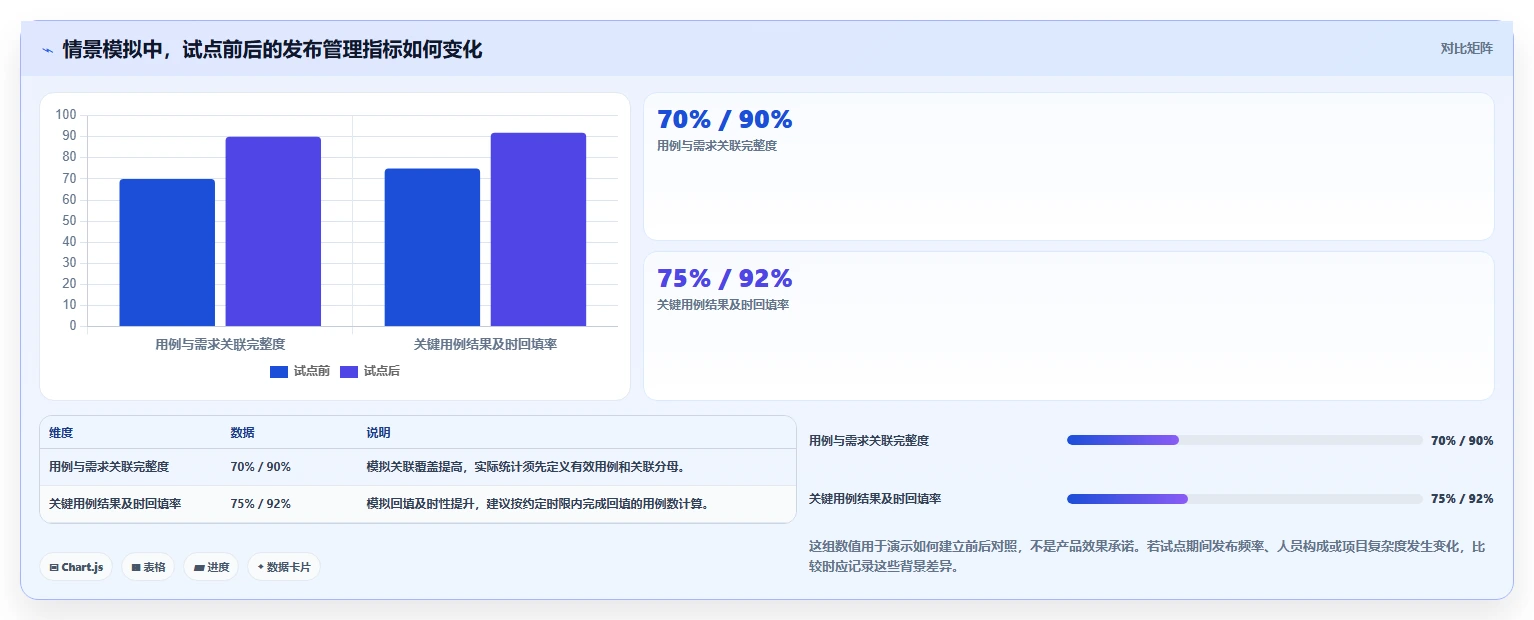Click the lightning icon beside the title

point(47,49)
